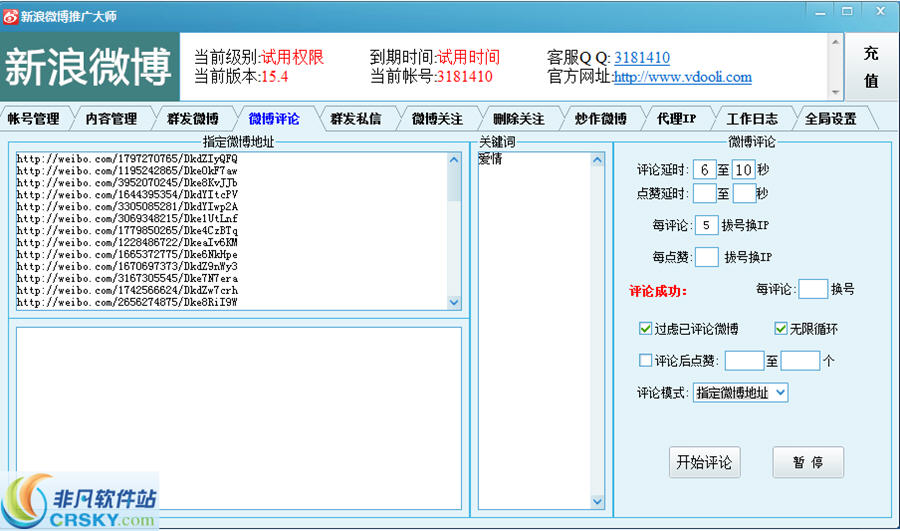Click scroll-up arrow of 关键词 list
The image size is (900, 531).
(598, 160)
